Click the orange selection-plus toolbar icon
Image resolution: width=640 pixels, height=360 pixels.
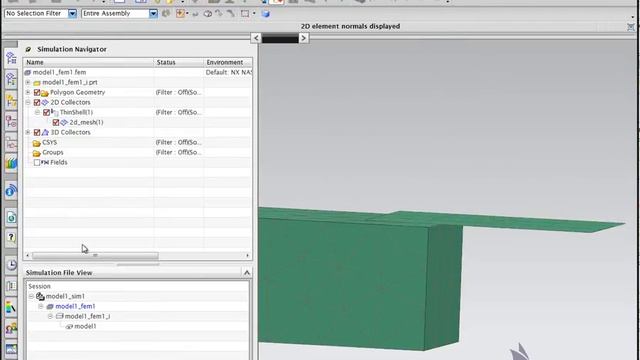click(x=180, y=14)
